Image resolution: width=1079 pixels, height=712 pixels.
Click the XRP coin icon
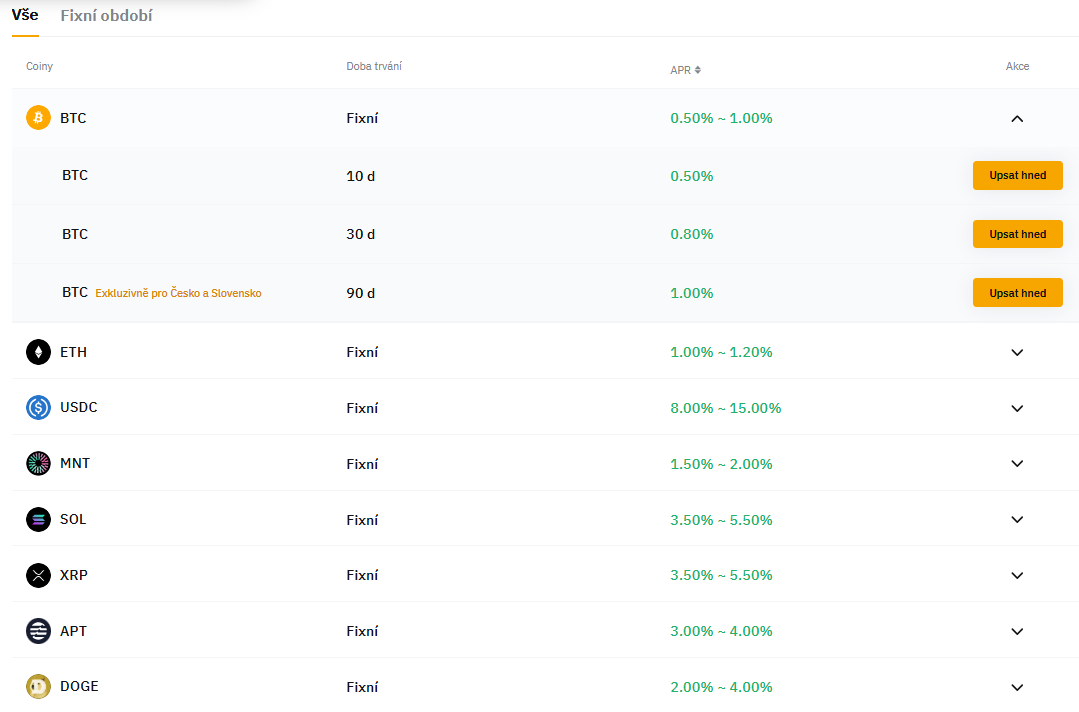pyautogui.click(x=38, y=576)
